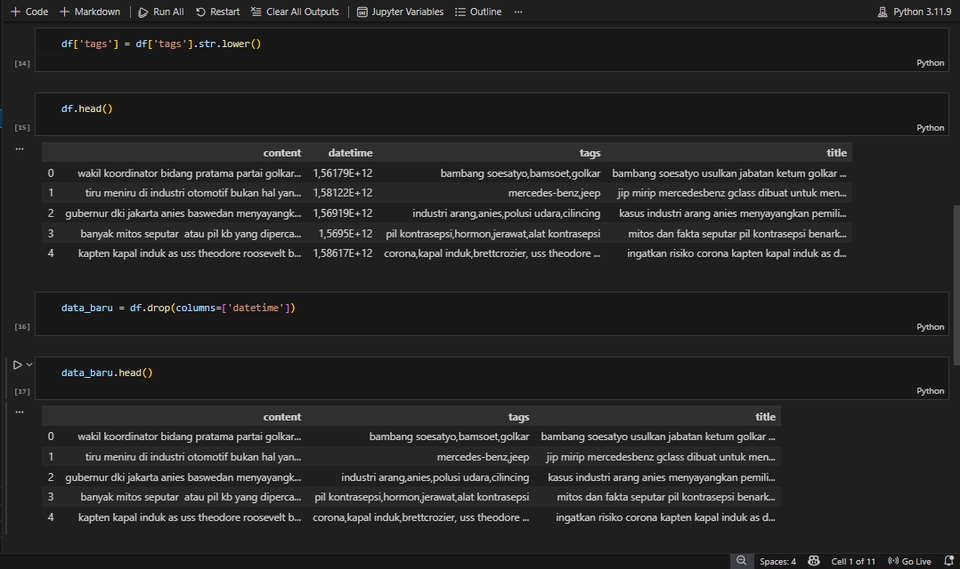Screen dimensions: 960x569
Task: Open output options ellipsis for data_baru.head() output
Action: [20, 412]
